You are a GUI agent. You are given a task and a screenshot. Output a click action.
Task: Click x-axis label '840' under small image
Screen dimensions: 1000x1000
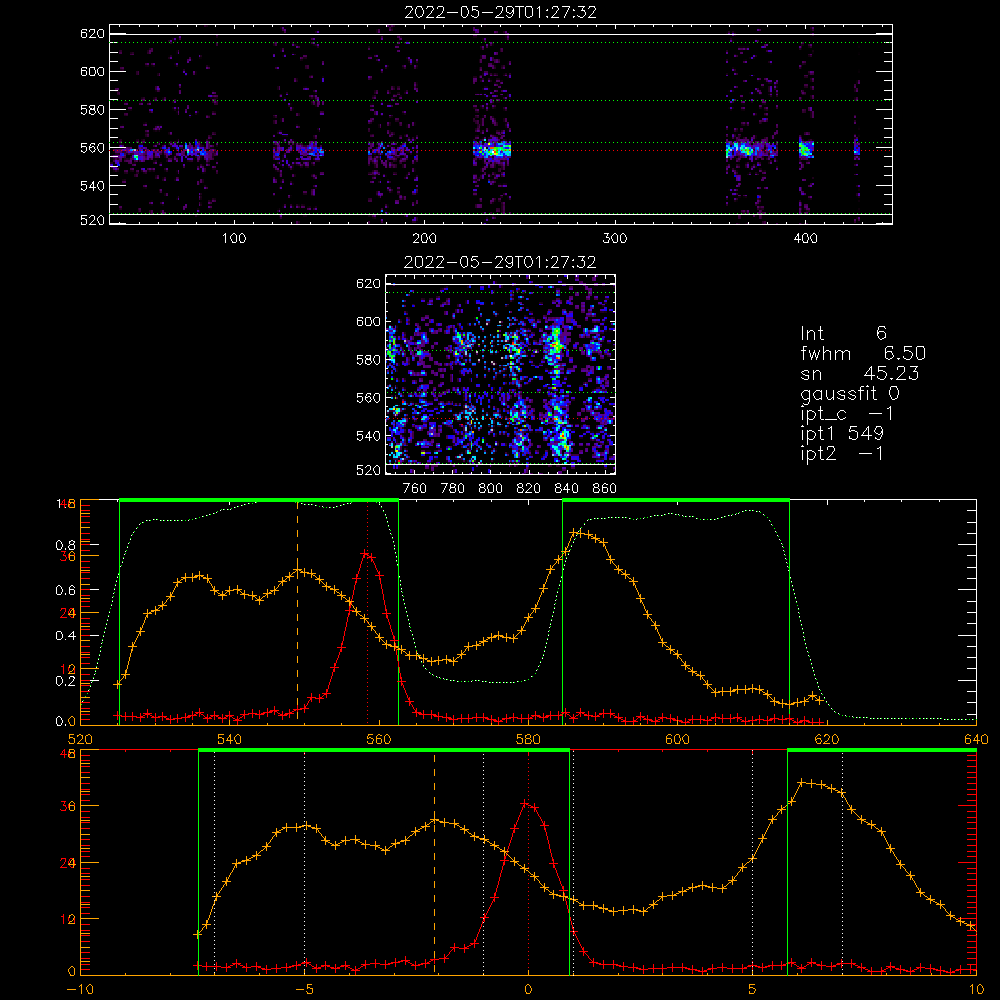pos(566,489)
